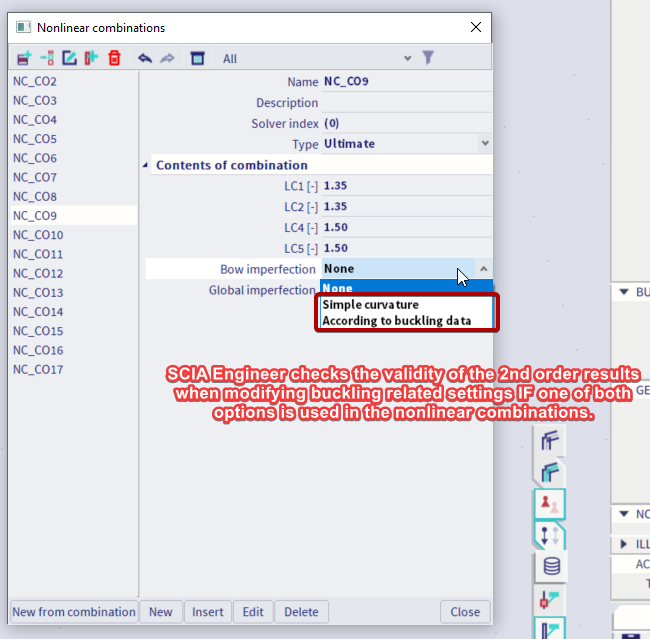Viewport: 650px width, 639px height.
Task: Click the new combination toolbar icon
Action: click(24, 58)
